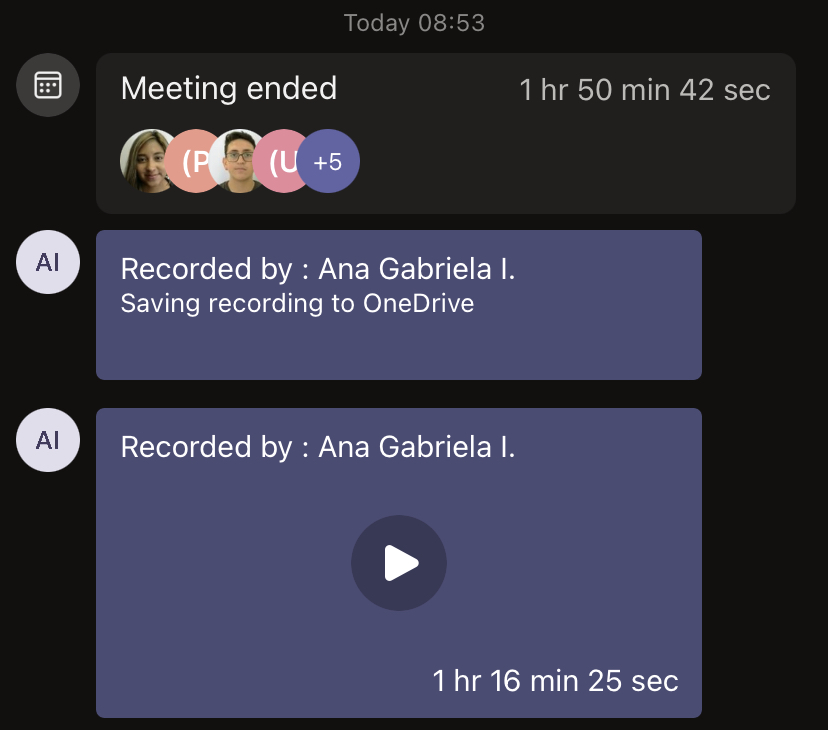Screen dimensions: 828x730
Task: Click "Recorded by" heading above Saving recording text
Action: pyautogui.click(x=317, y=269)
